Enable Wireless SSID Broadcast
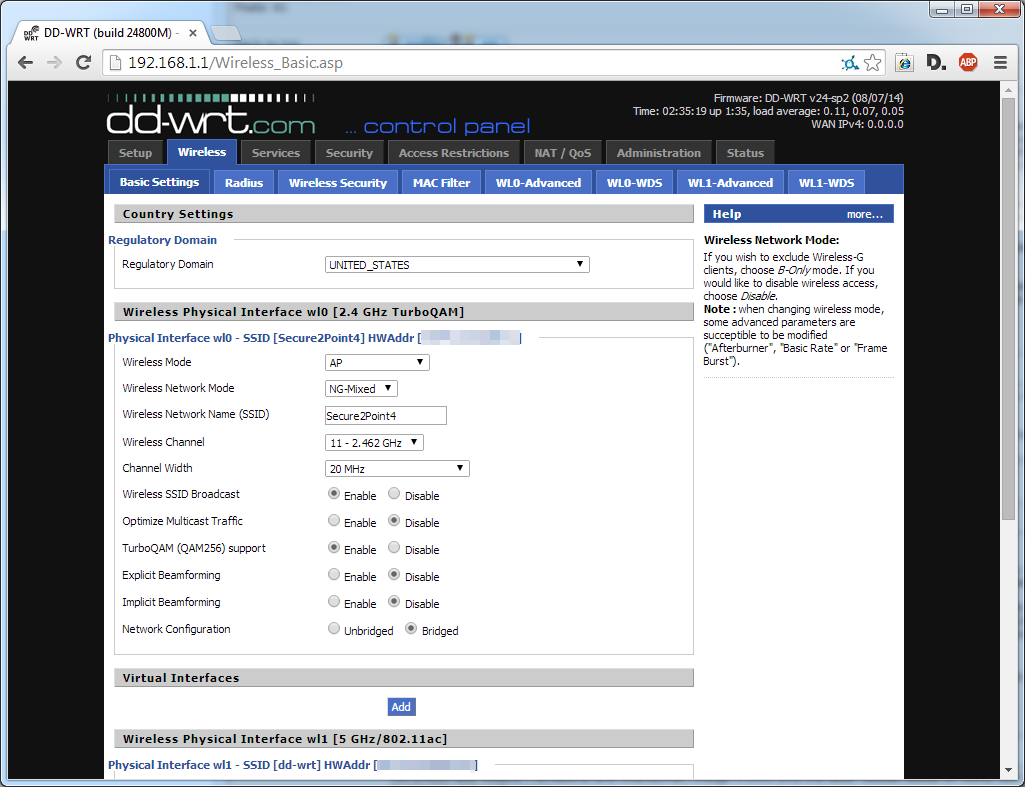The image size is (1025, 787). point(333,494)
